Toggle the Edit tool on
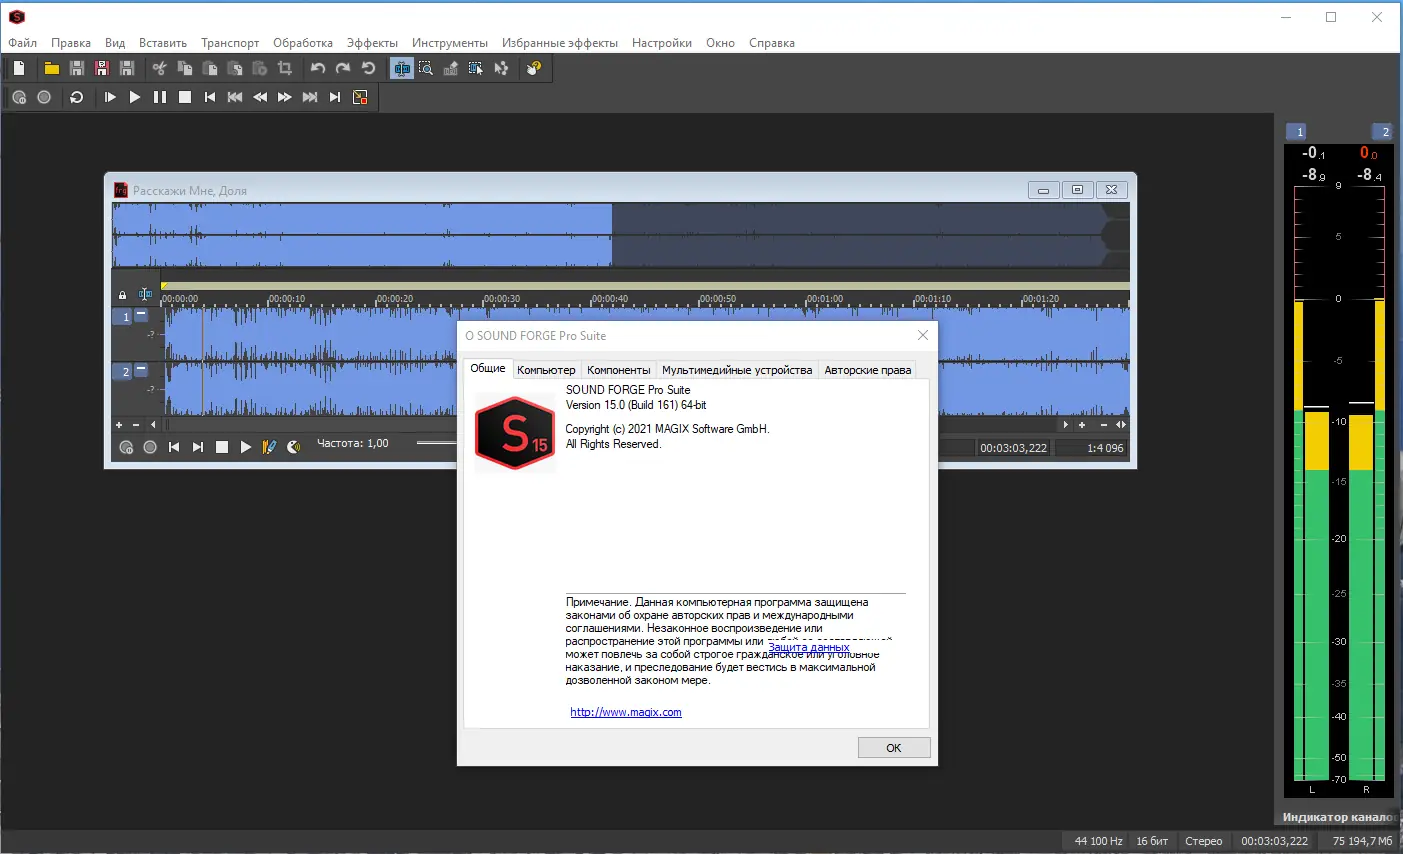This screenshot has width=1403, height=854. click(x=401, y=67)
